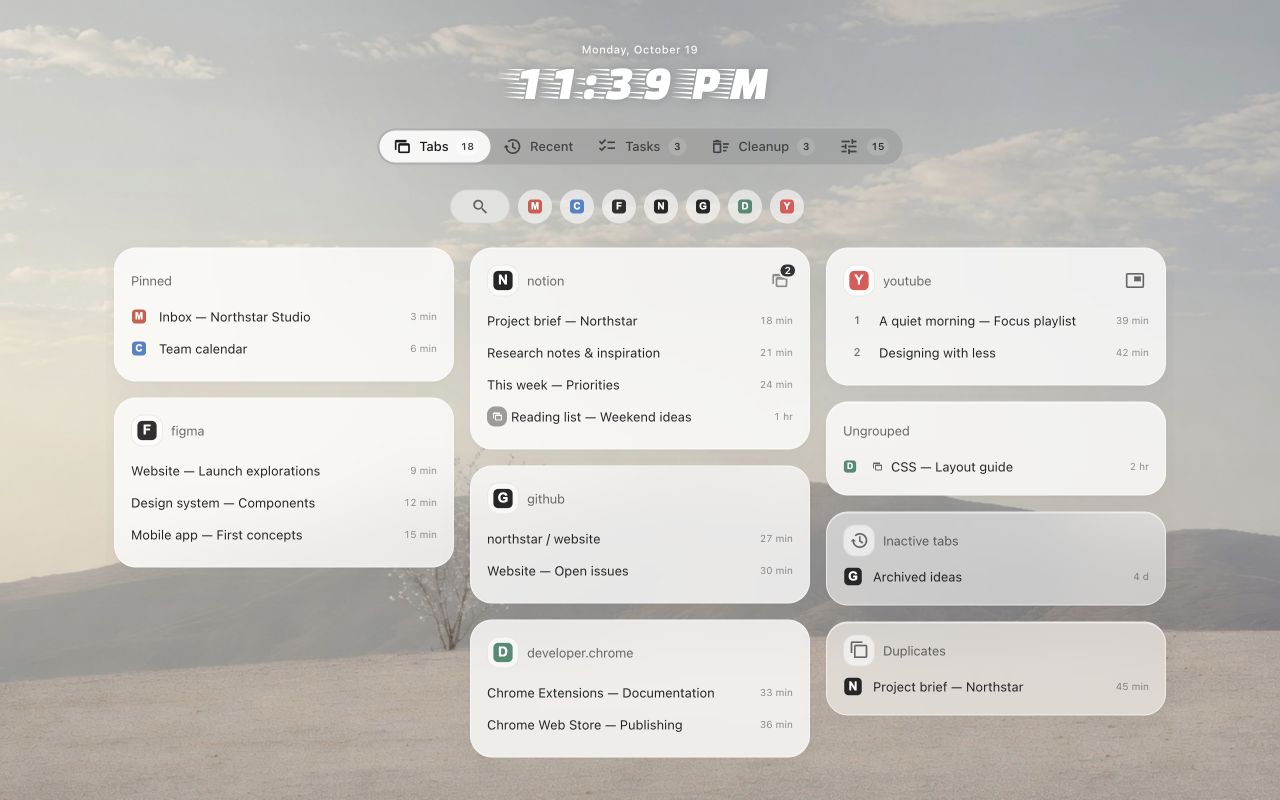Open Website — Launch explorations tab

pyautogui.click(x=284, y=471)
